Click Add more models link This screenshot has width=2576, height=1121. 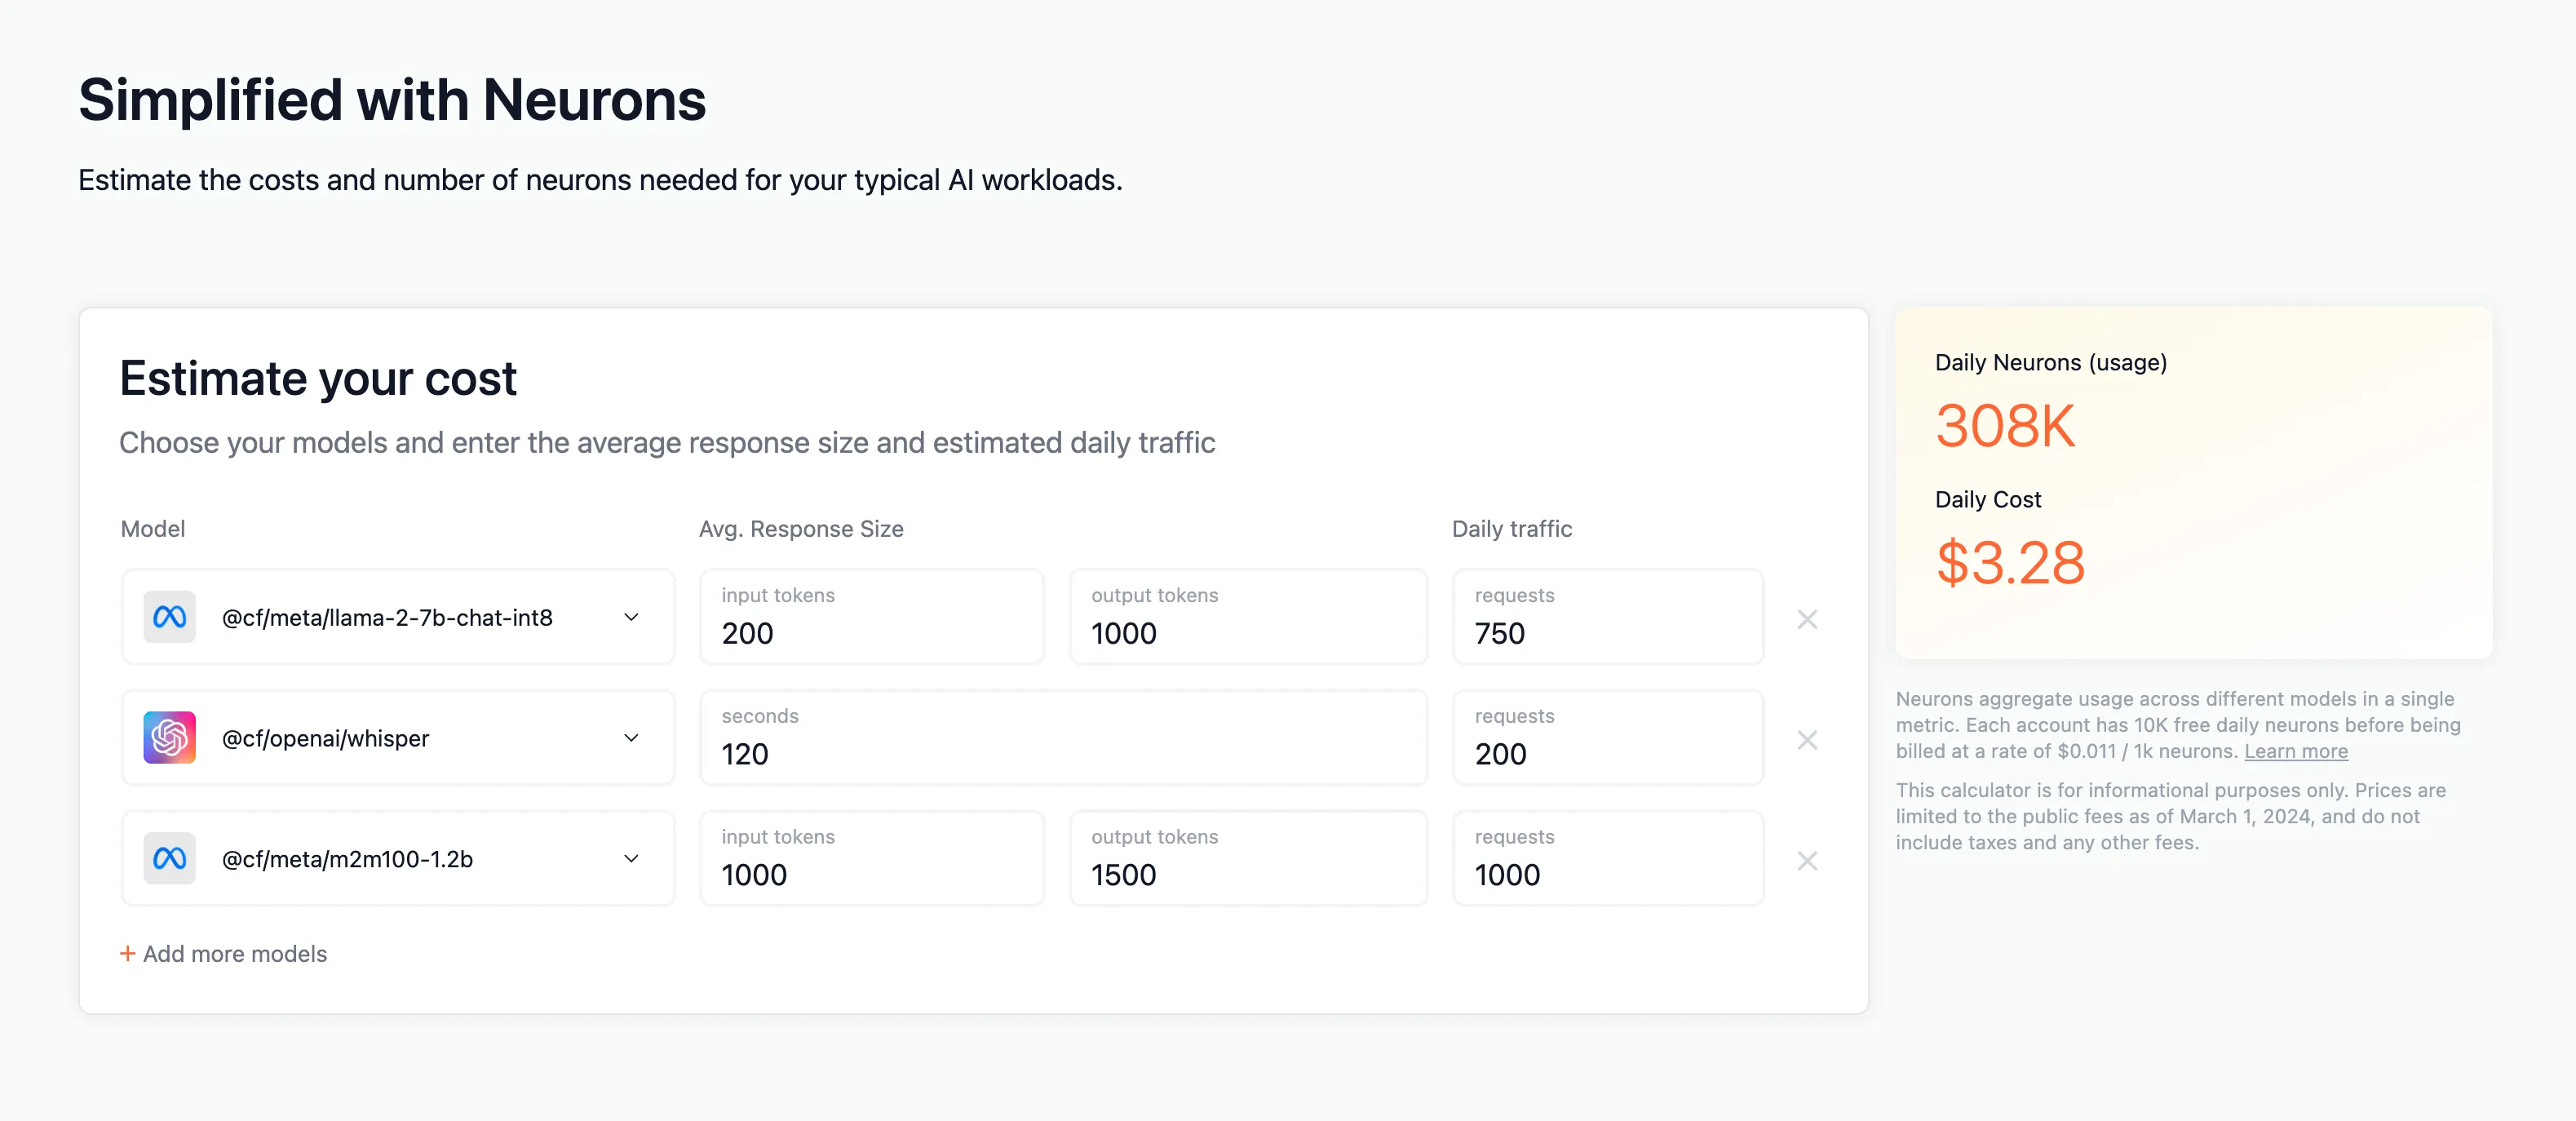224,954
